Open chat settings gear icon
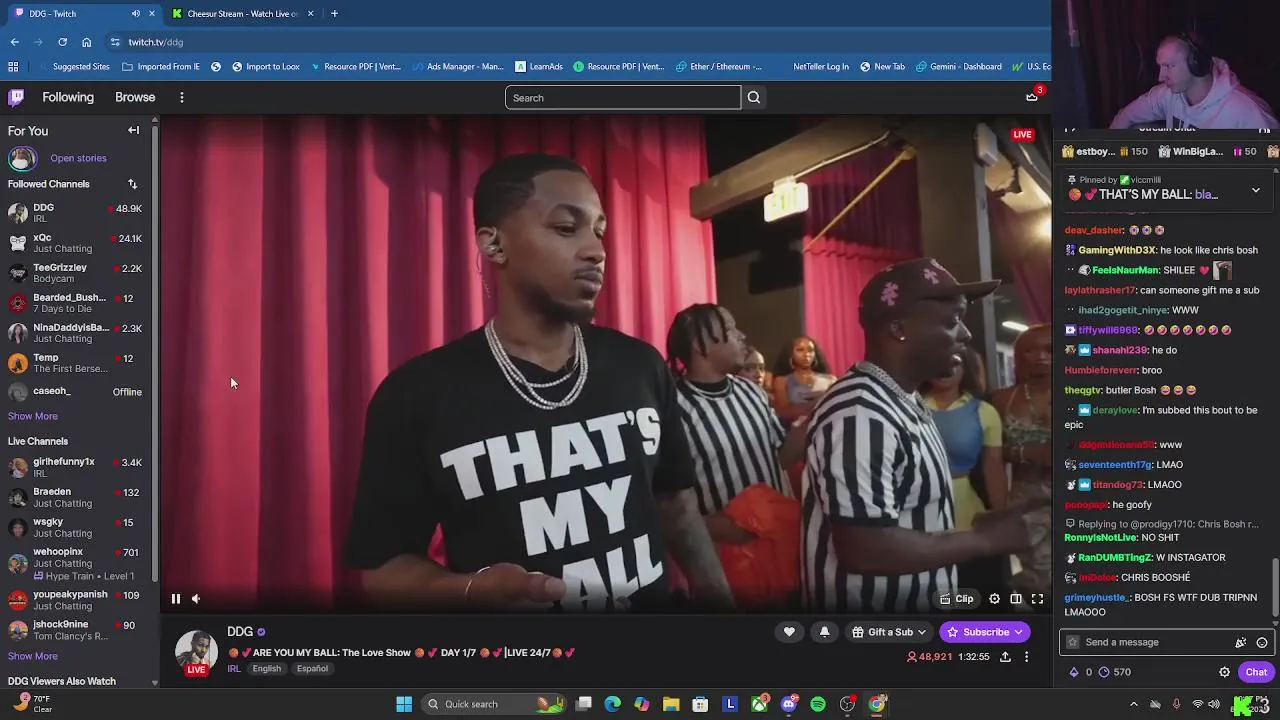 [1224, 672]
